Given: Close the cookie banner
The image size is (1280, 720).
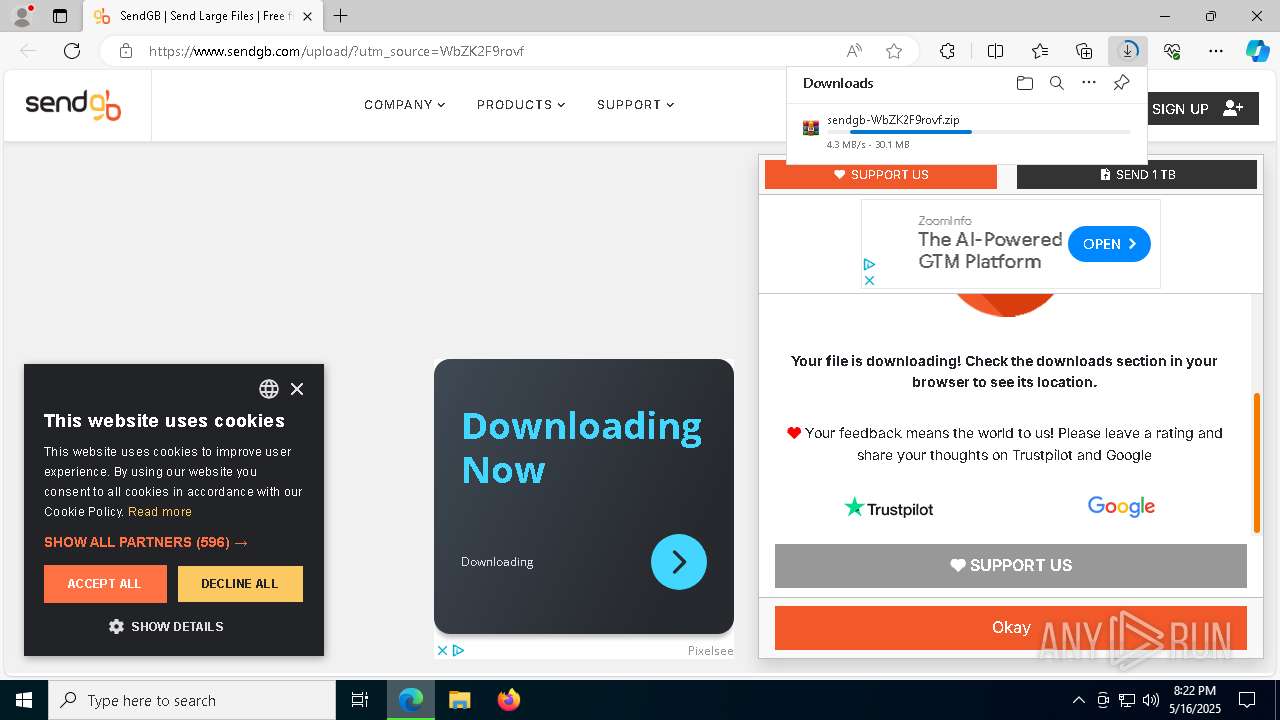Looking at the screenshot, I should [297, 389].
